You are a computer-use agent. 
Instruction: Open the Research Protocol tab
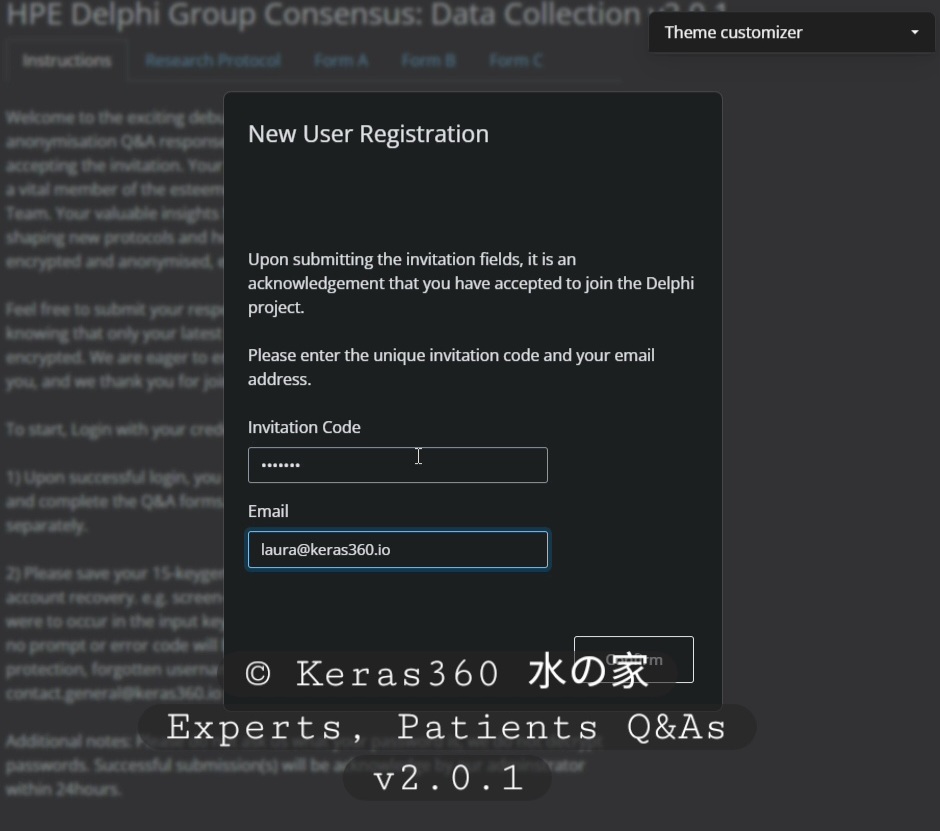[212, 60]
